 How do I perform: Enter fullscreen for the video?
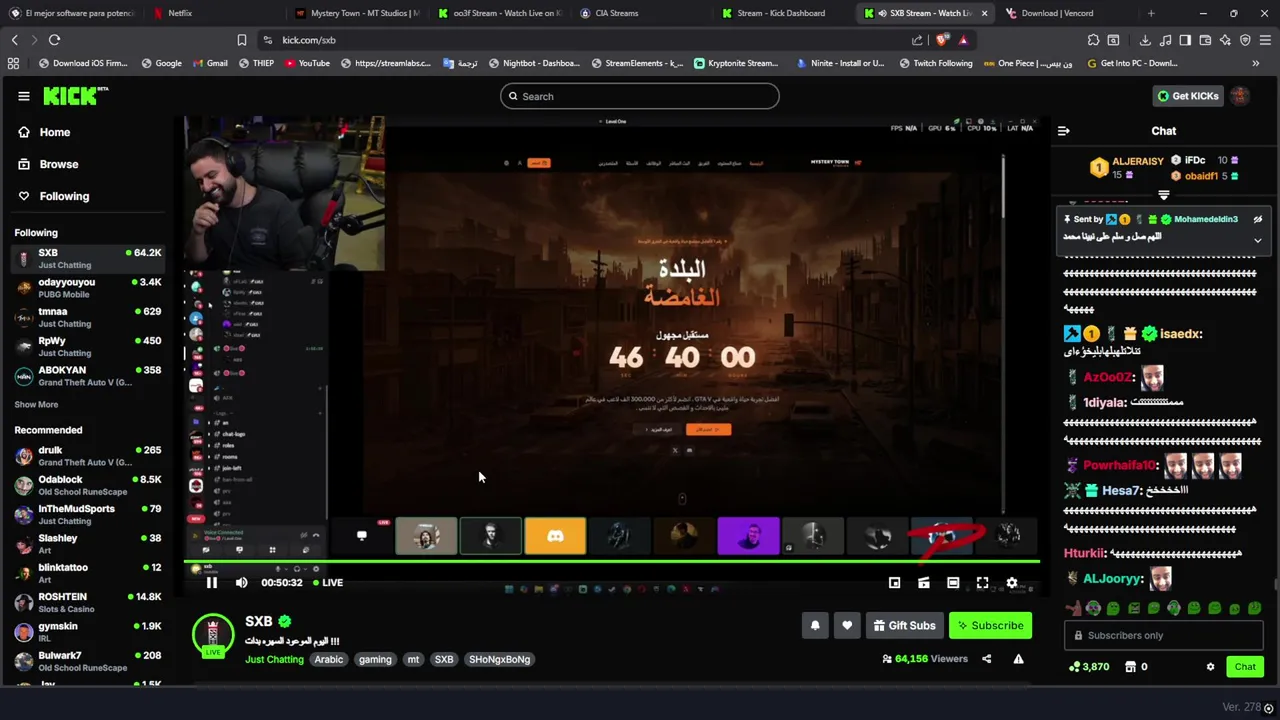983,583
